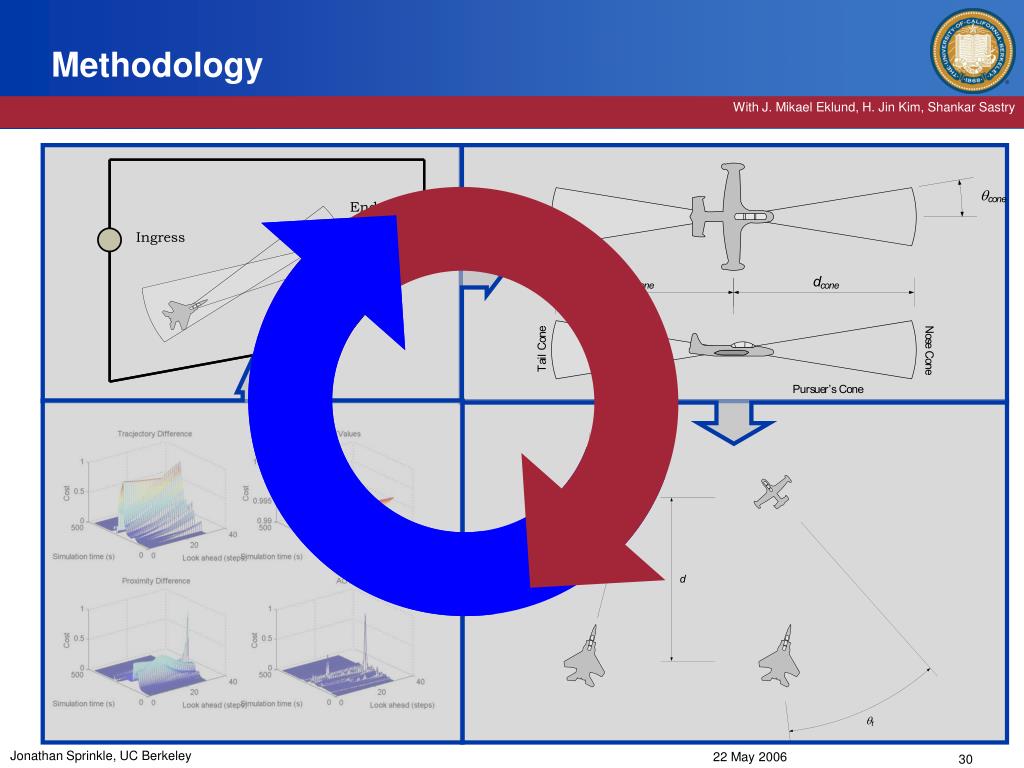Select the Trajectory Difference plot title

pos(155,434)
